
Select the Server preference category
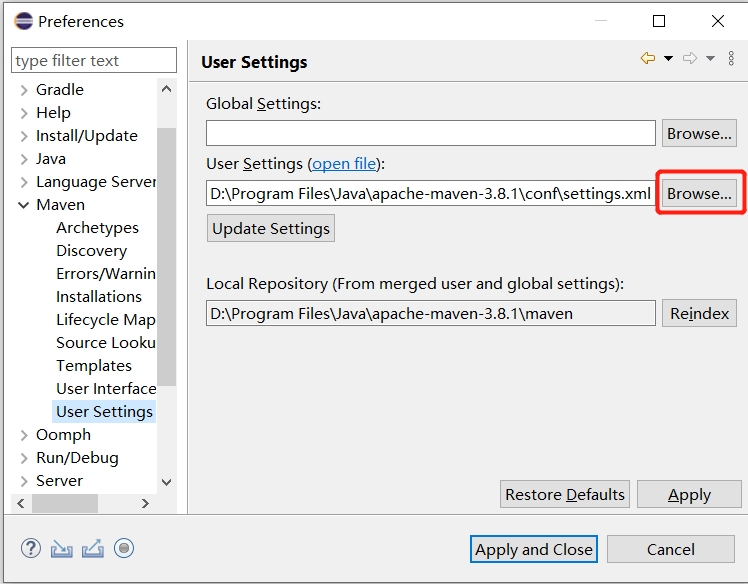coord(59,481)
